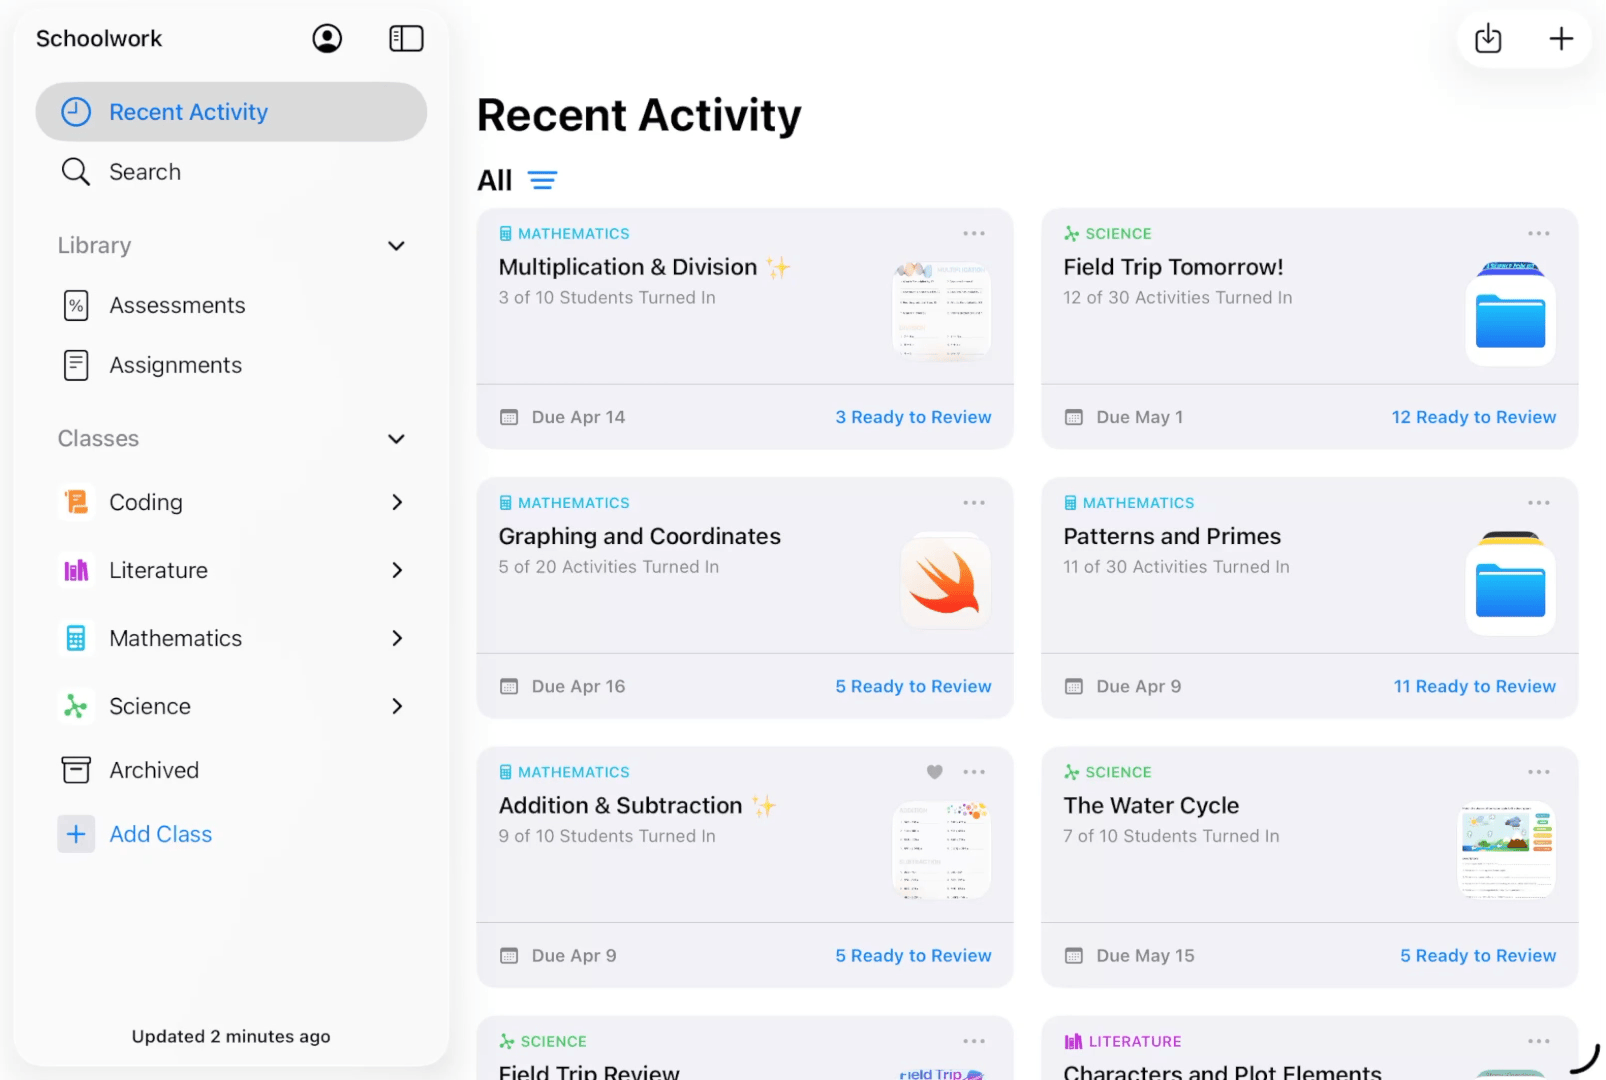Click the Water Cycle card thumbnail image
Image resolution: width=1606 pixels, height=1080 pixels.
click(x=1507, y=849)
